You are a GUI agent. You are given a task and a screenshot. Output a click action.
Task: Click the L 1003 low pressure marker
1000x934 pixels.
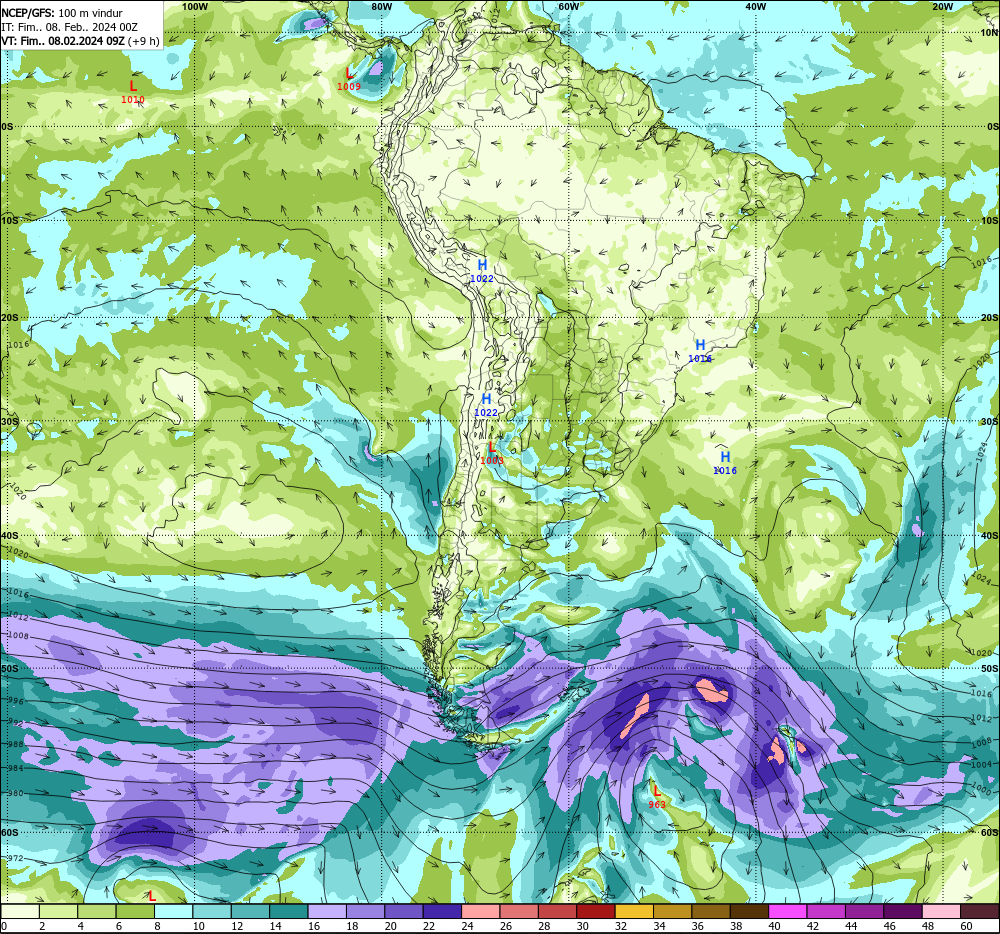point(492,453)
